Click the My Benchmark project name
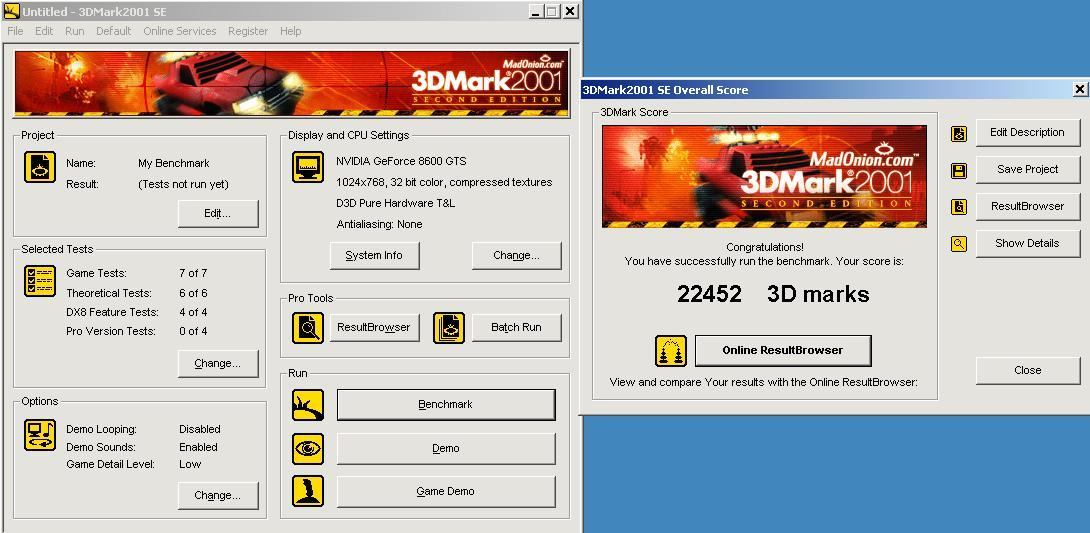This screenshot has width=1090, height=533. [174, 163]
